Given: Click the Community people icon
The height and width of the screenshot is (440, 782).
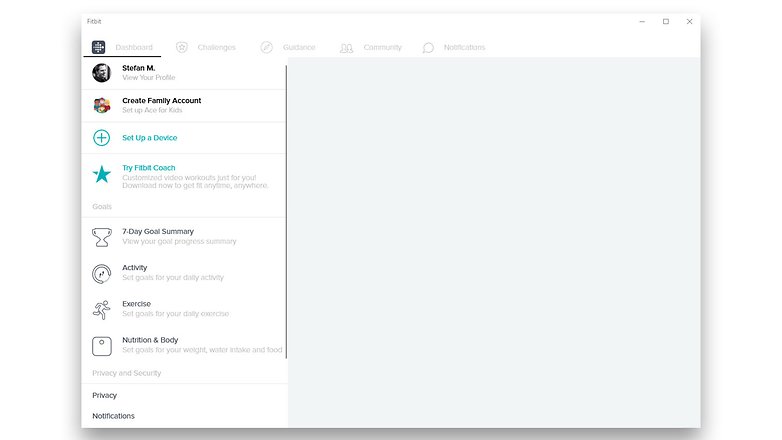Looking at the screenshot, I should pos(346,48).
